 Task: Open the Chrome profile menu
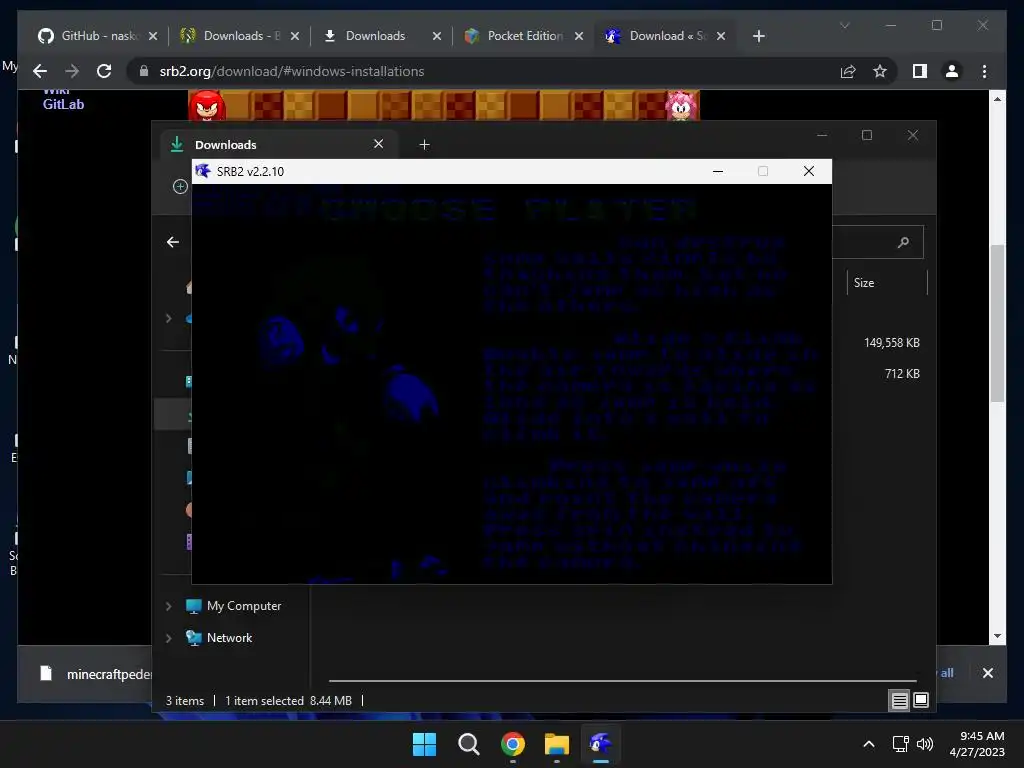[x=952, y=71]
